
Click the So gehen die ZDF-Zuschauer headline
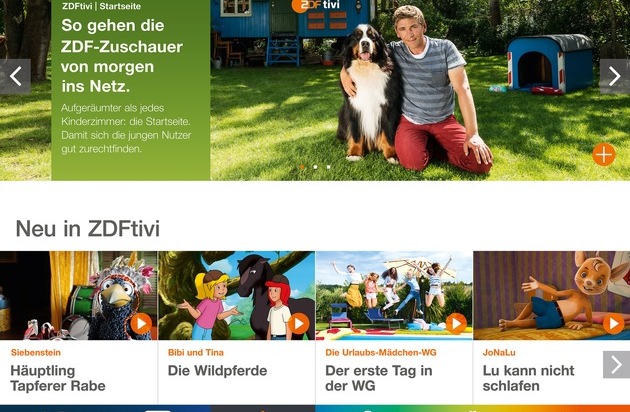[122, 56]
